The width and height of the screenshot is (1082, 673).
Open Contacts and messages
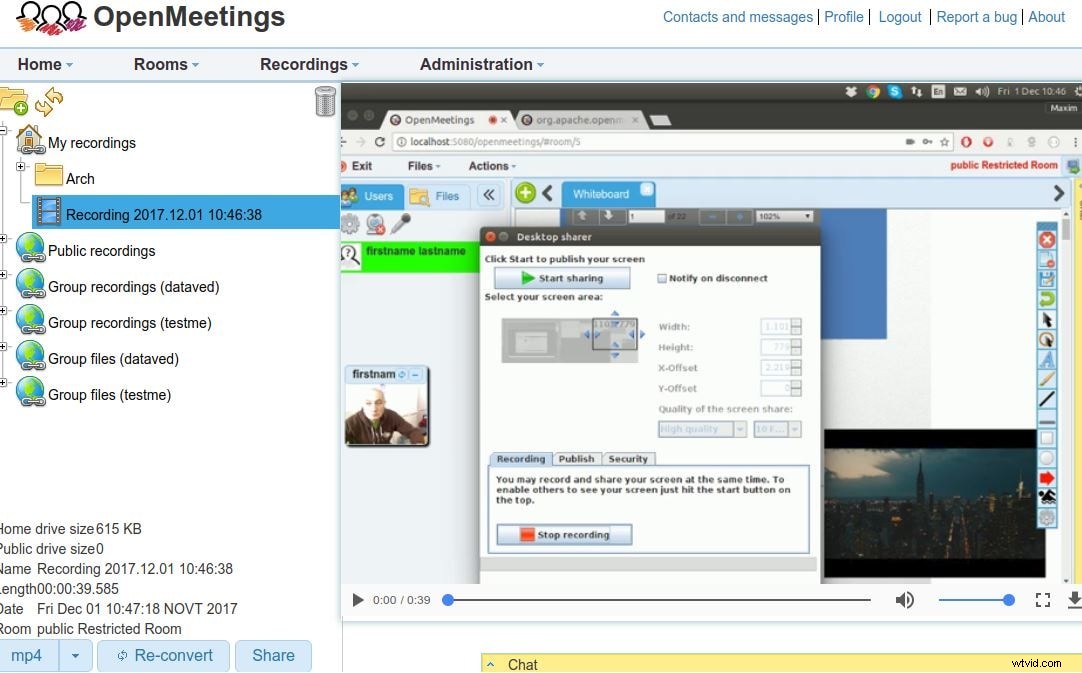click(738, 17)
